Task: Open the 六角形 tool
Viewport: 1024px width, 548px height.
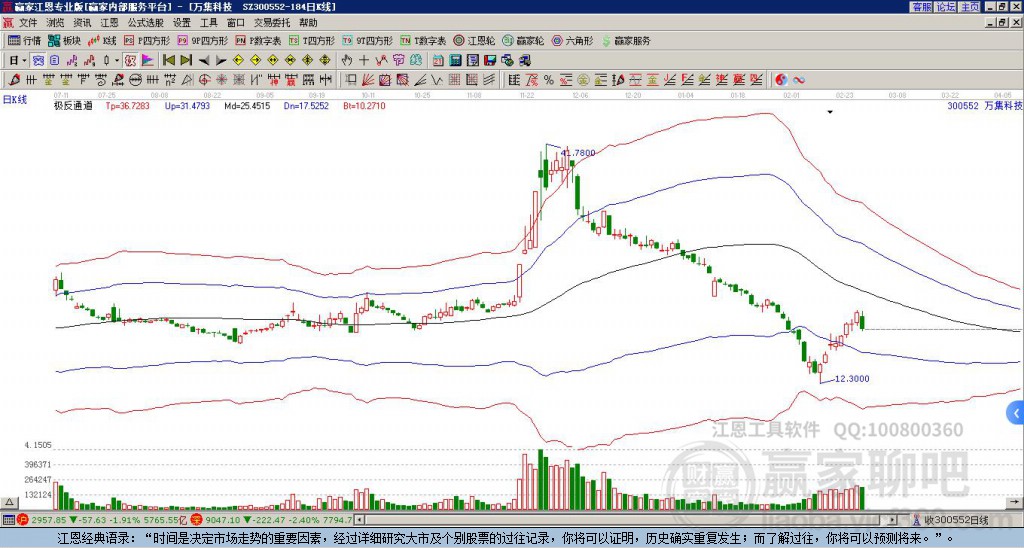Action: [x=573, y=41]
